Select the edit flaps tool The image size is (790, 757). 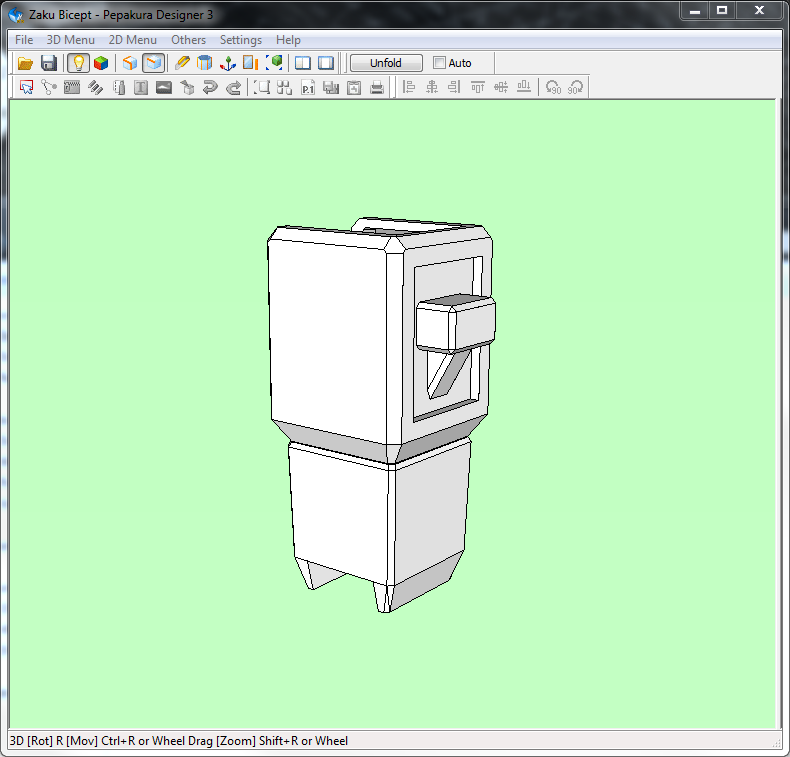72,87
